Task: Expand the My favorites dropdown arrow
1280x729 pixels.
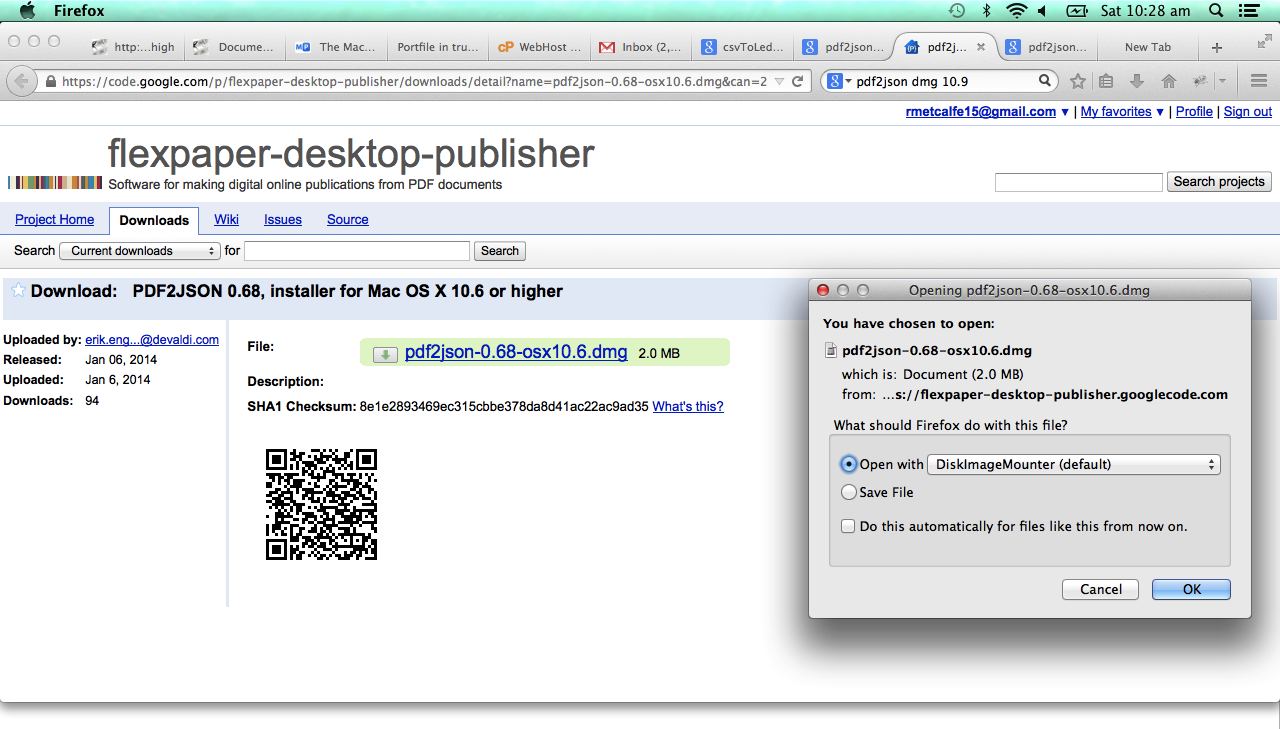Action: (x=1160, y=112)
